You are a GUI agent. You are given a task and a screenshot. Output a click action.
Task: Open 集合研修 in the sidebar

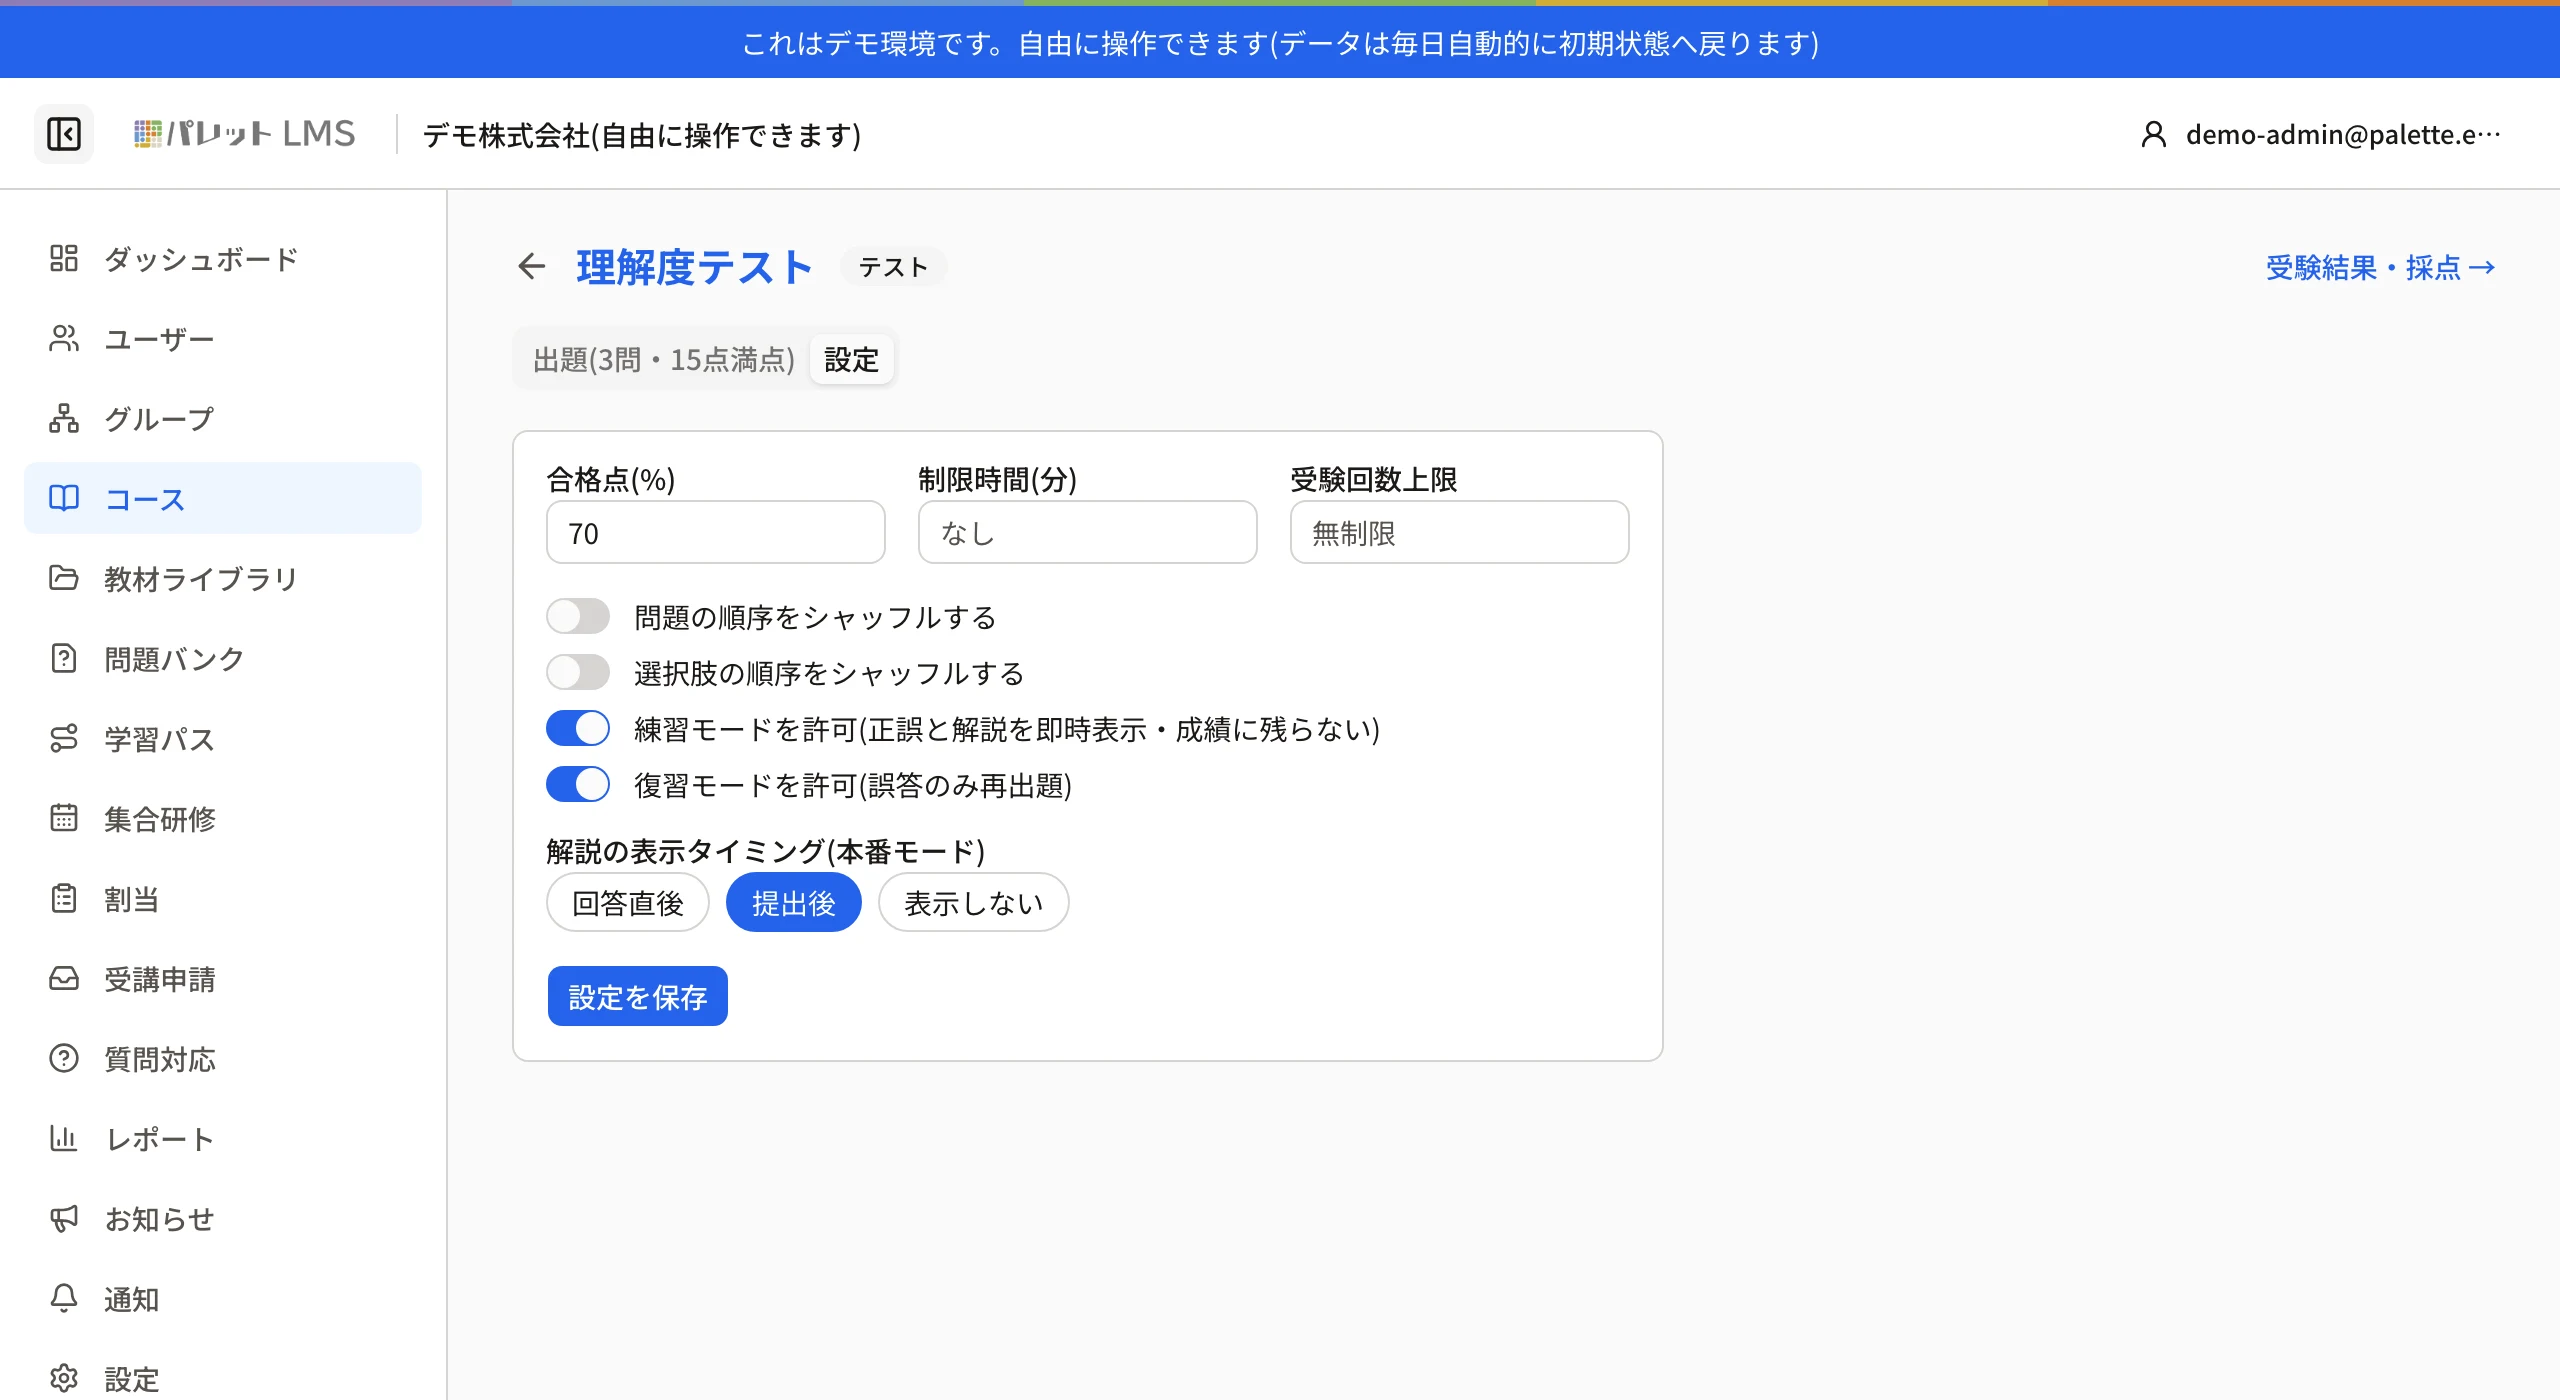[x=223, y=818]
